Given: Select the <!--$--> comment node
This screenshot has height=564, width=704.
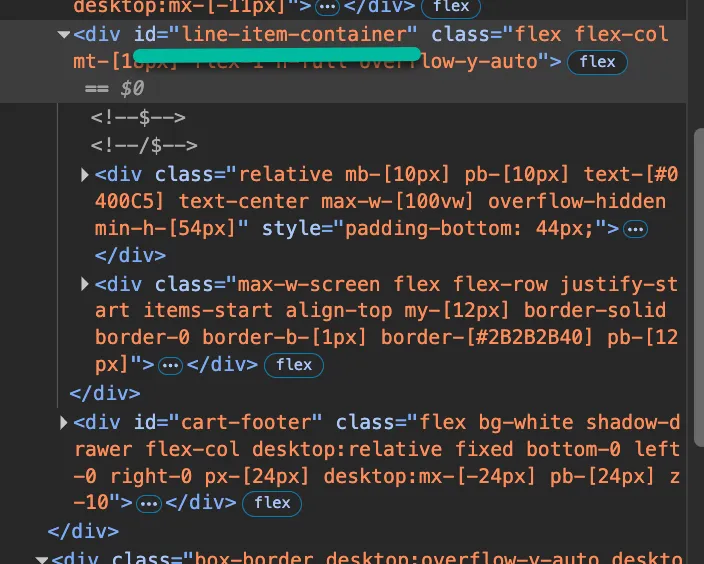Looking at the screenshot, I should 138,117.
